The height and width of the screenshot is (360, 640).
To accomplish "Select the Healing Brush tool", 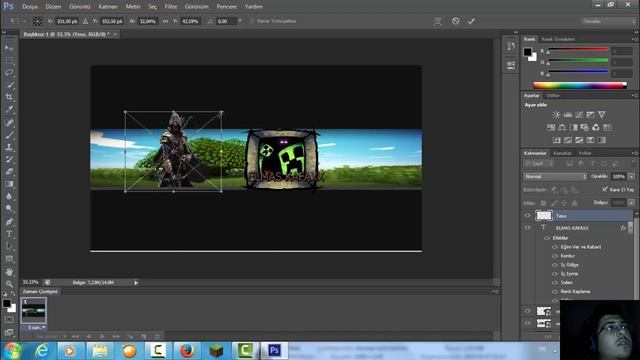I will pos(9,122).
